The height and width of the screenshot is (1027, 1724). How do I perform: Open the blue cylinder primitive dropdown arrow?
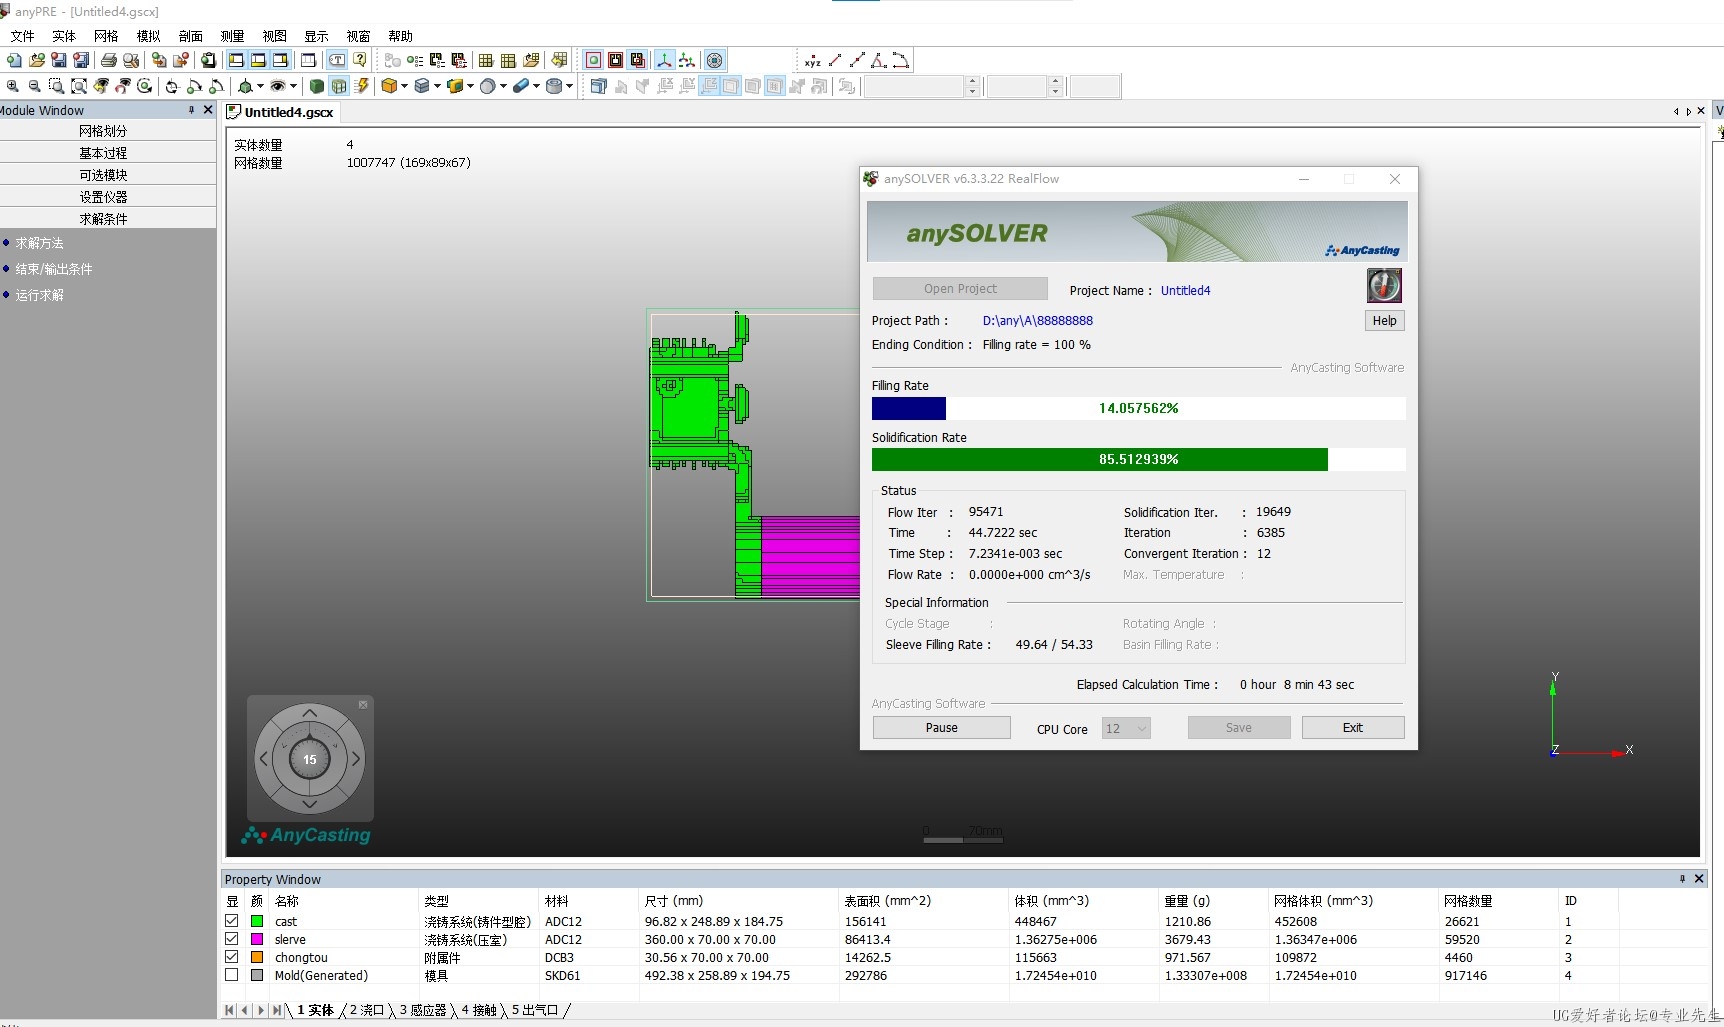point(536,86)
